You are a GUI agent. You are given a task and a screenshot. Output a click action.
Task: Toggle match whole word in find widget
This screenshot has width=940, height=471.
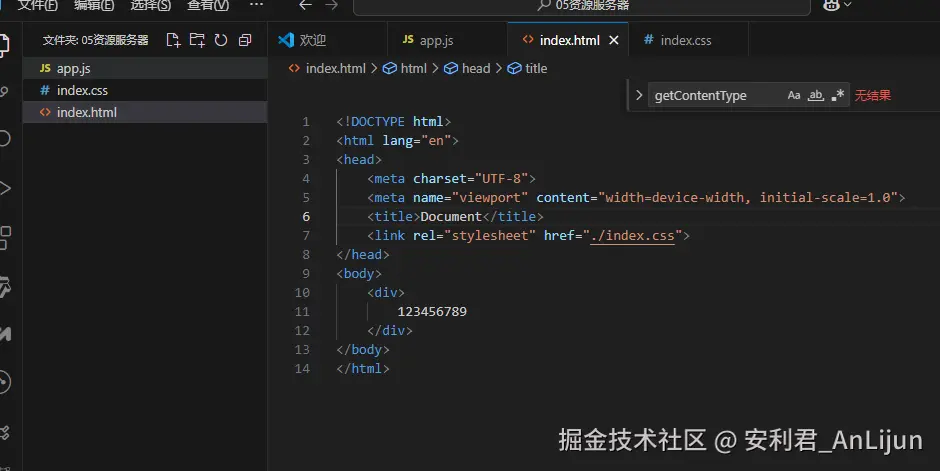(x=816, y=95)
